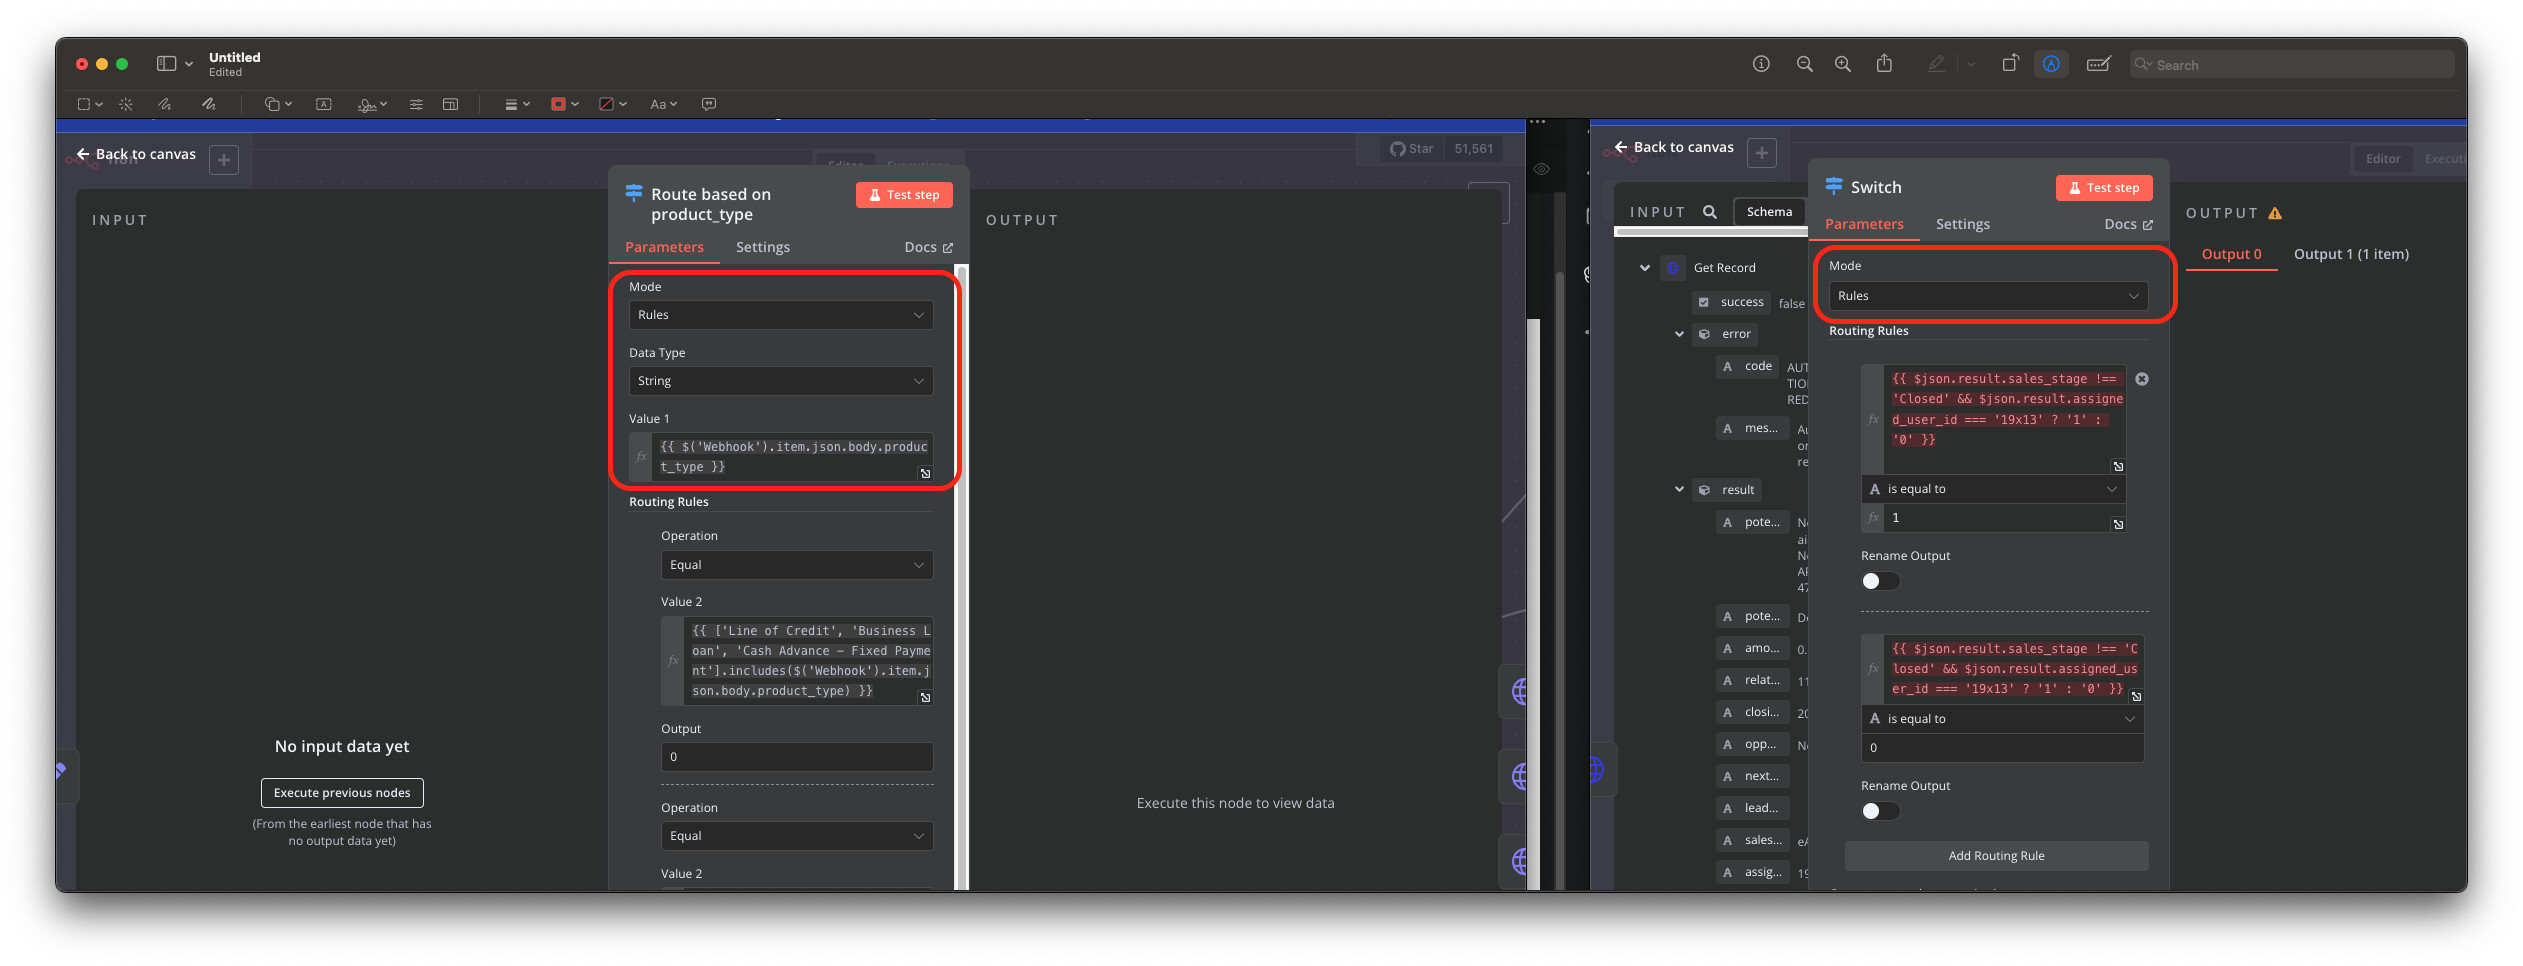Go Back to canvas in left window
Image resolution: width=2523 pixels, height=966 pixels.
(x=136, y=154)
